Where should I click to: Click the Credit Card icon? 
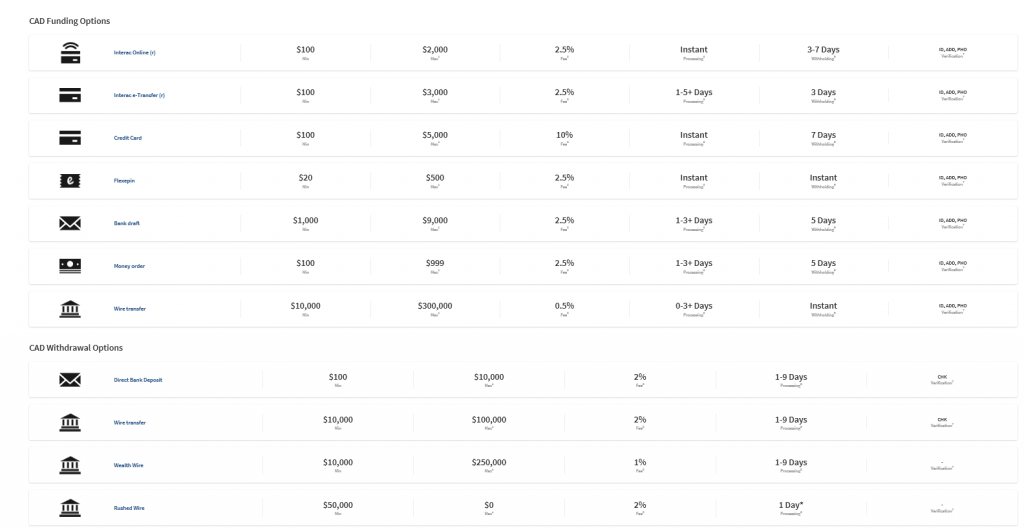pyautogui.click(x=70, y=138)
